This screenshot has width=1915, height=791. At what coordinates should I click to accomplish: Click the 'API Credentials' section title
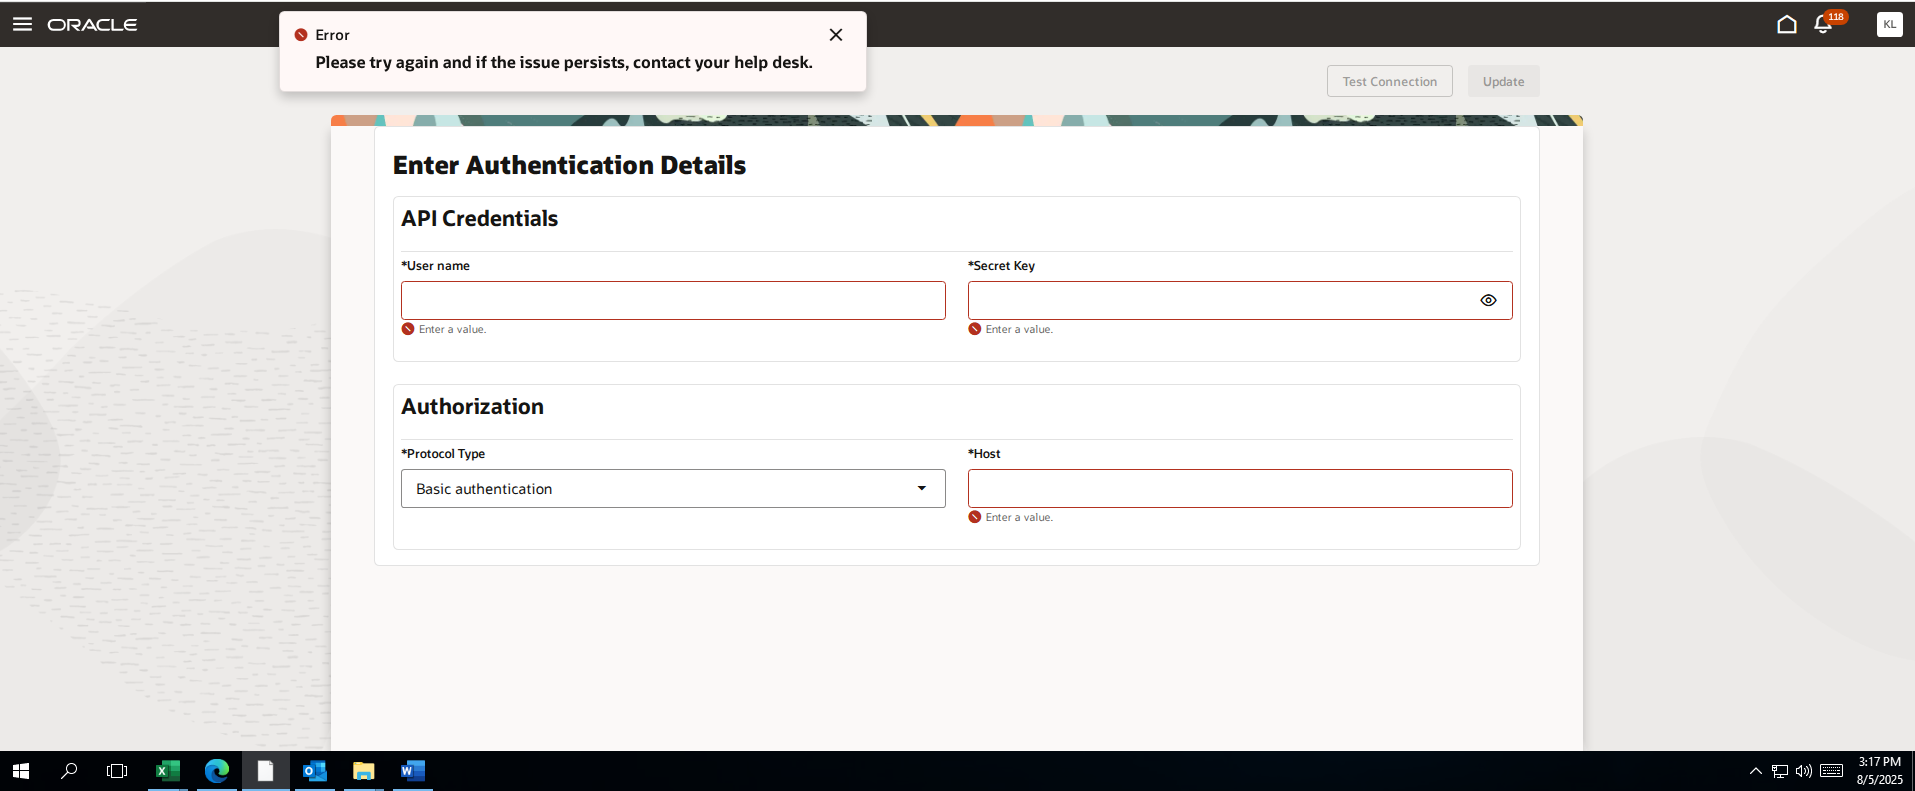[x=480, y=218]
